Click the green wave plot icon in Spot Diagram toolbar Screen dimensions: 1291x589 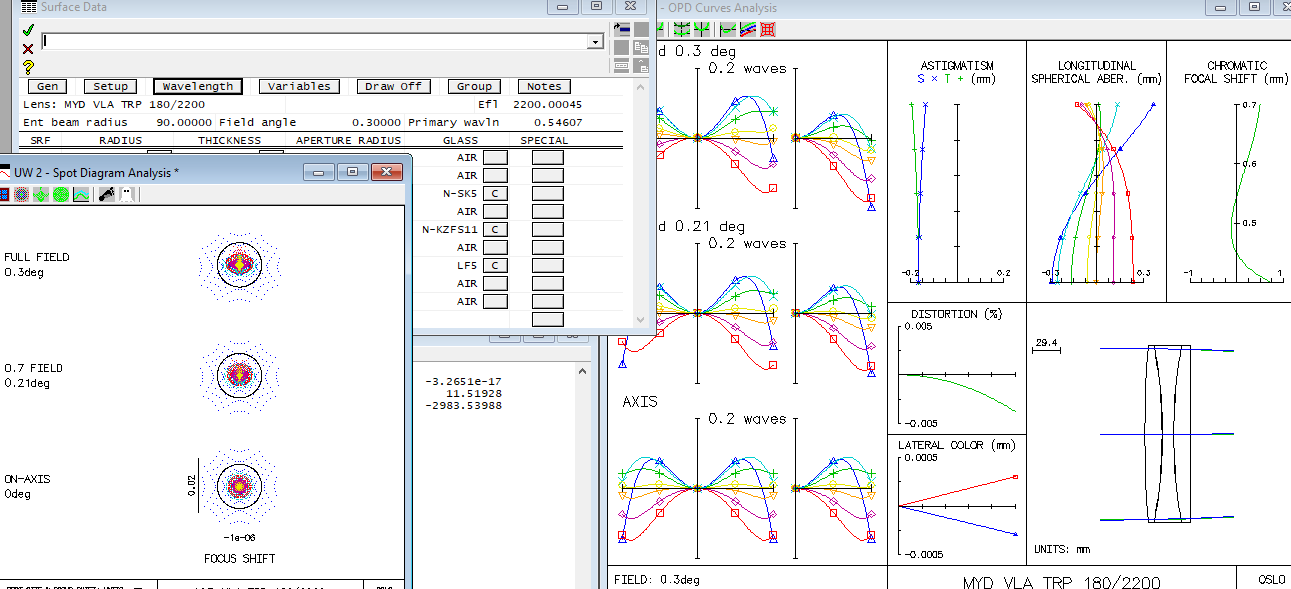point(81,195)
